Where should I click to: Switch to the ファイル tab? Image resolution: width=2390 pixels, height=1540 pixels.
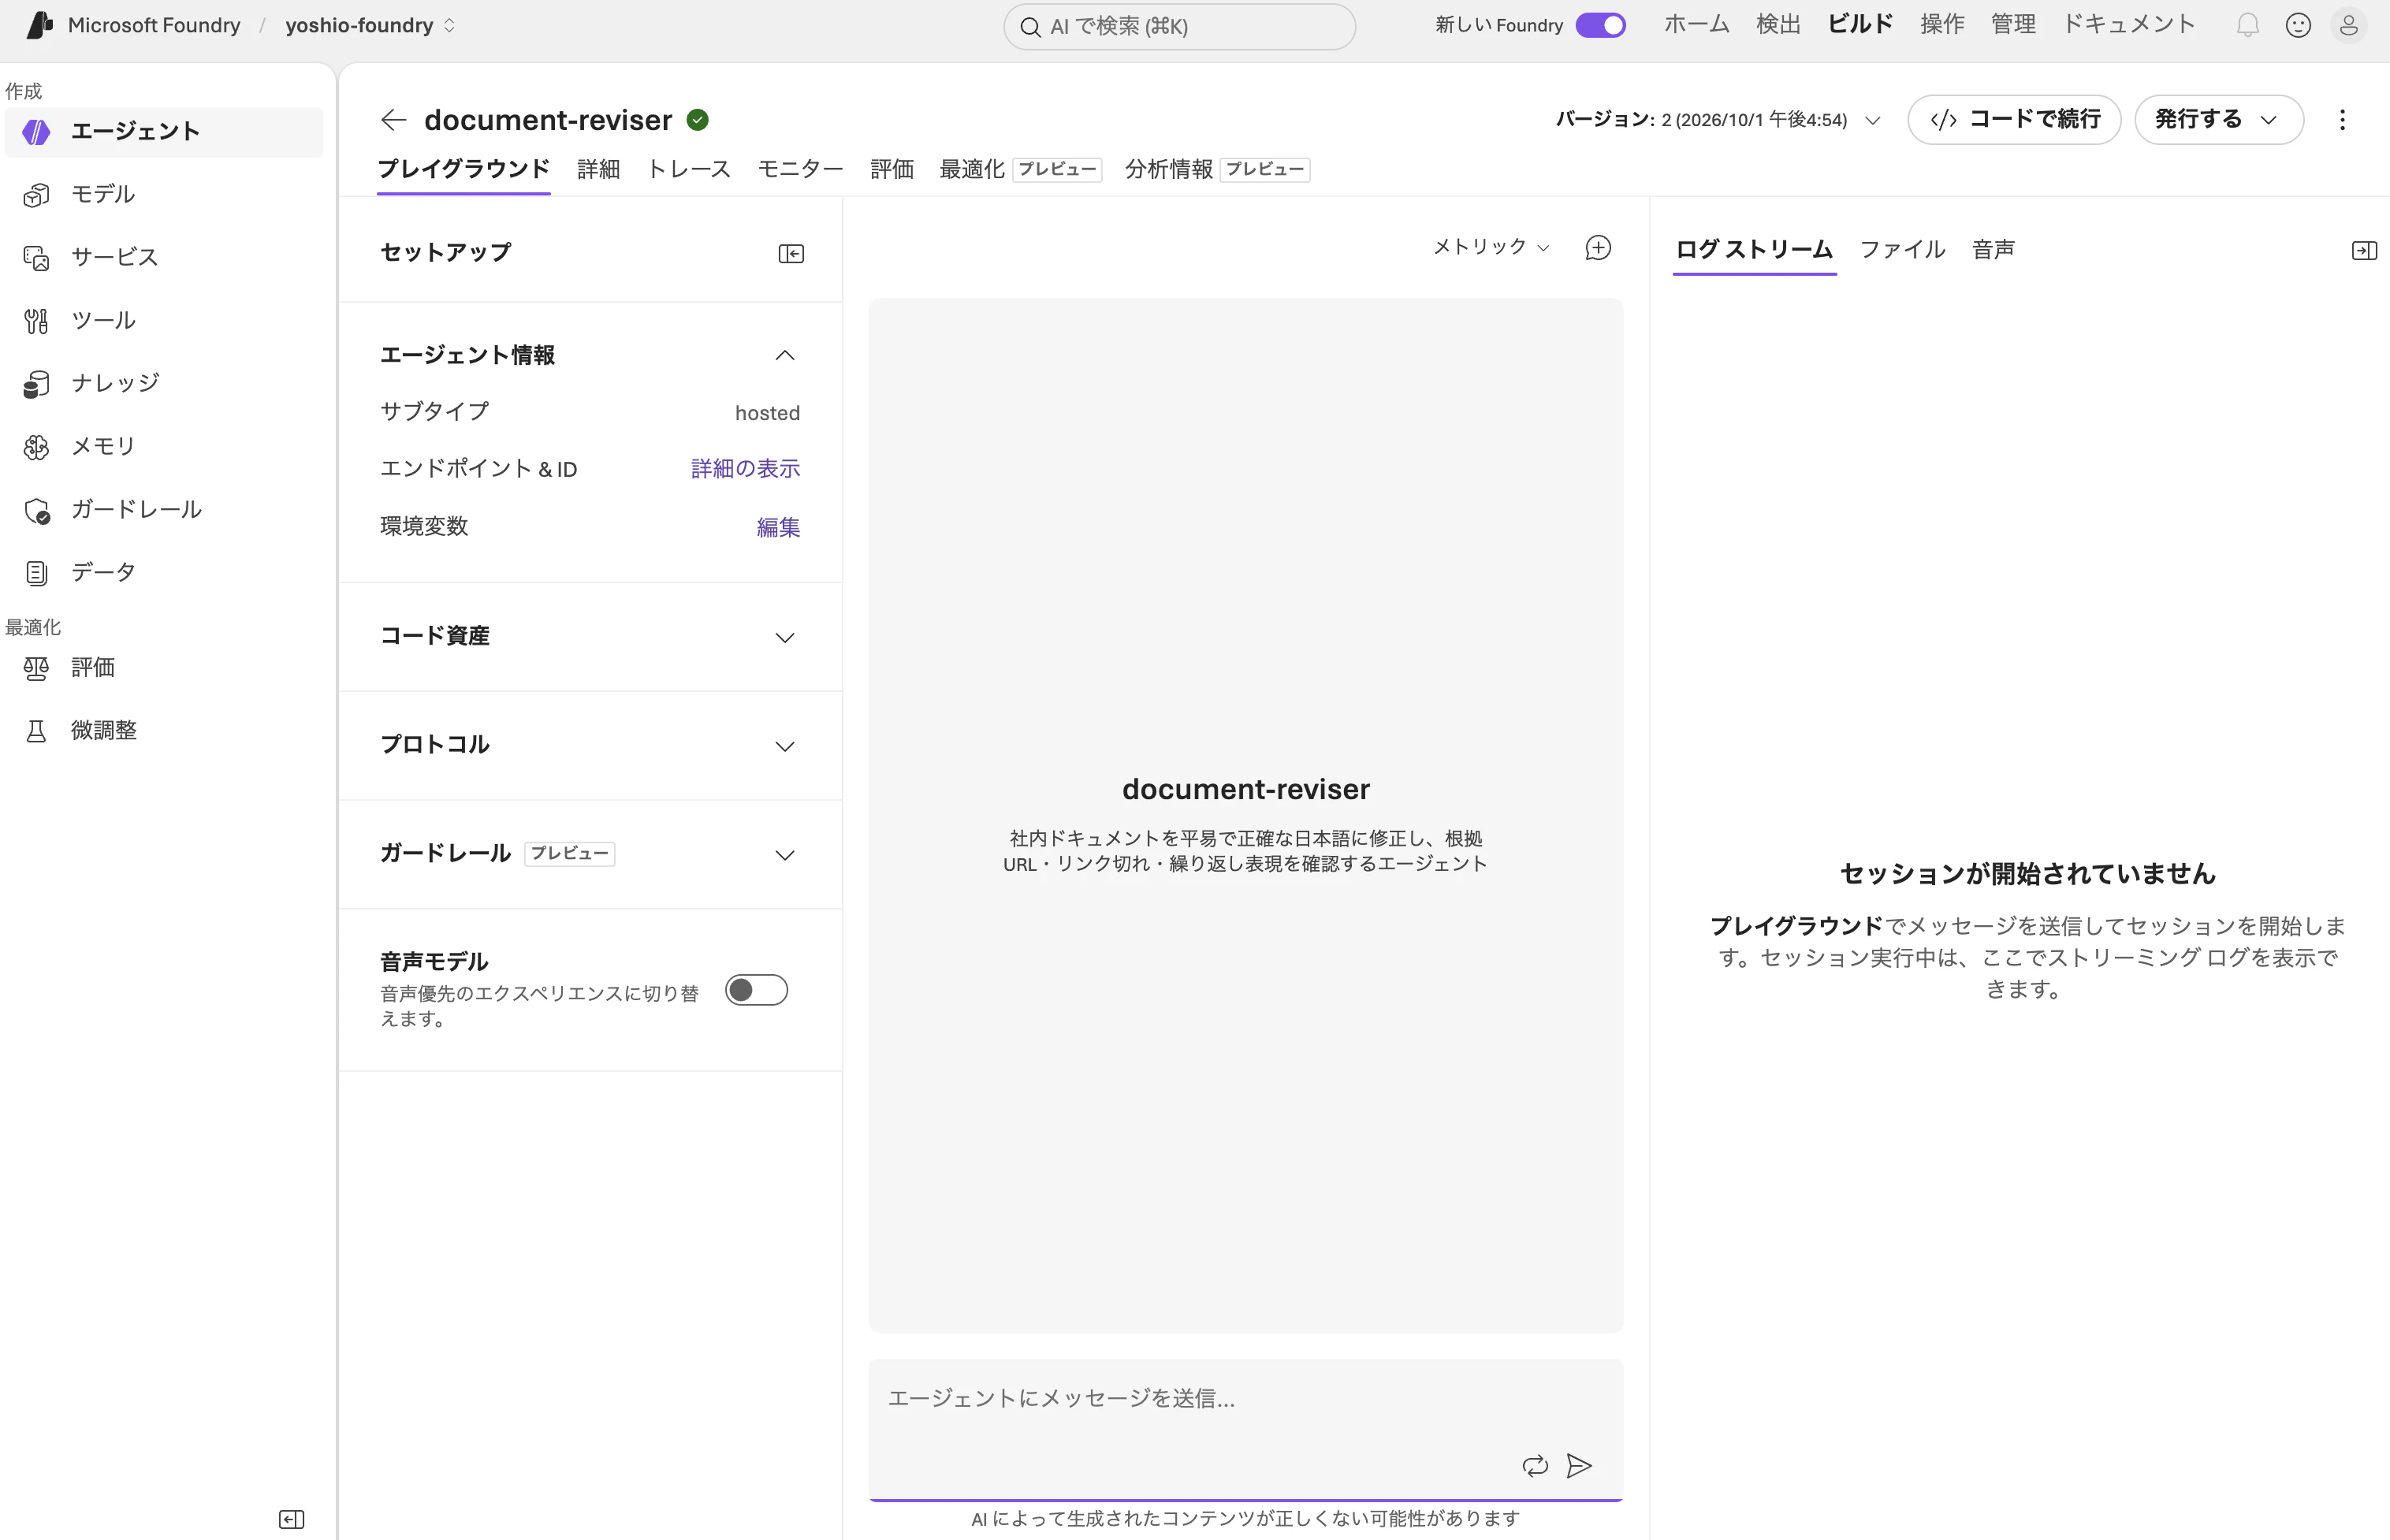click(x=1902, y=249)
